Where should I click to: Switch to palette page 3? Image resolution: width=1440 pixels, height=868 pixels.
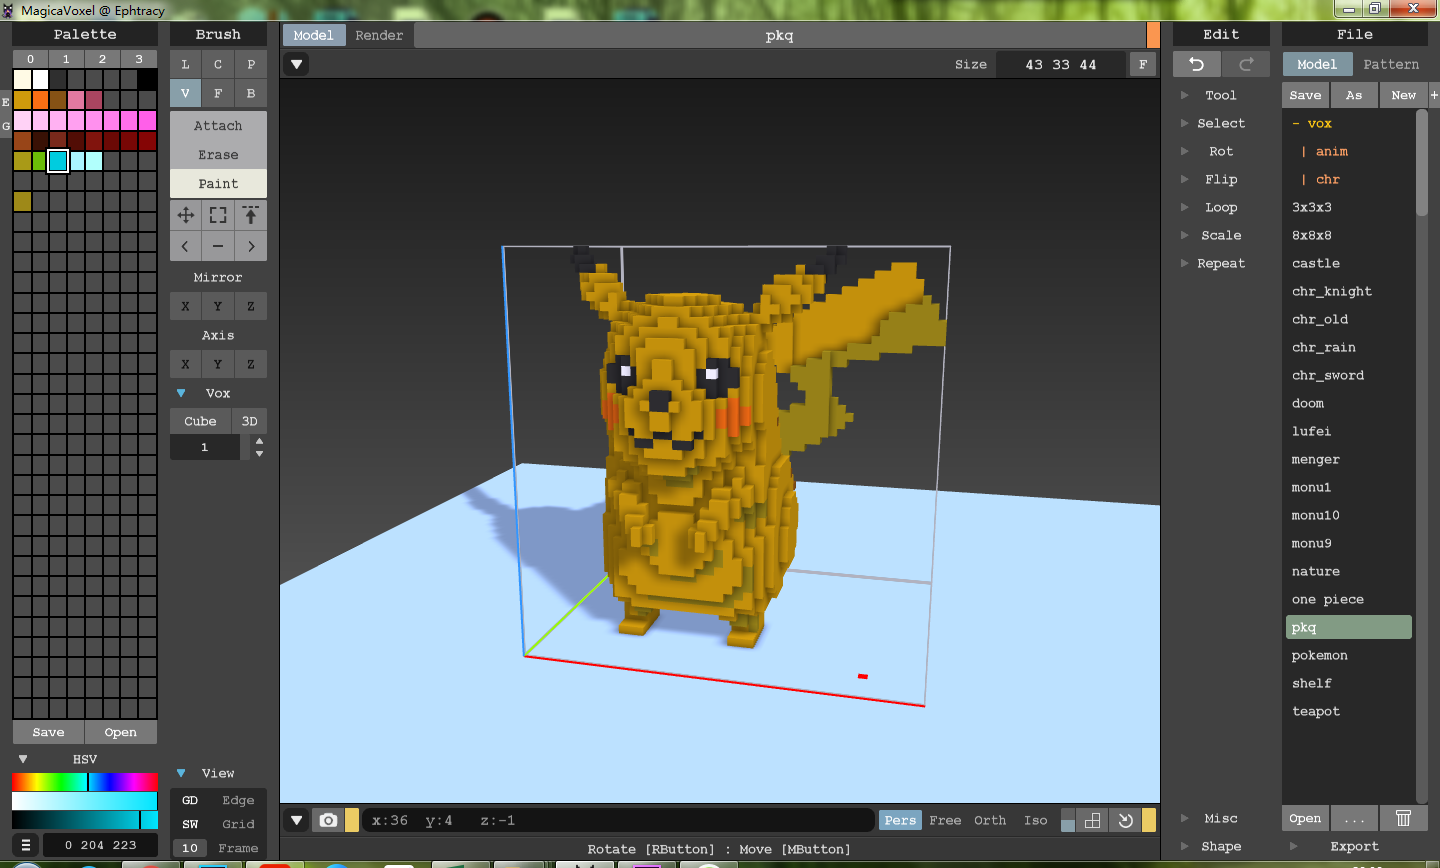tap(139, 59)
